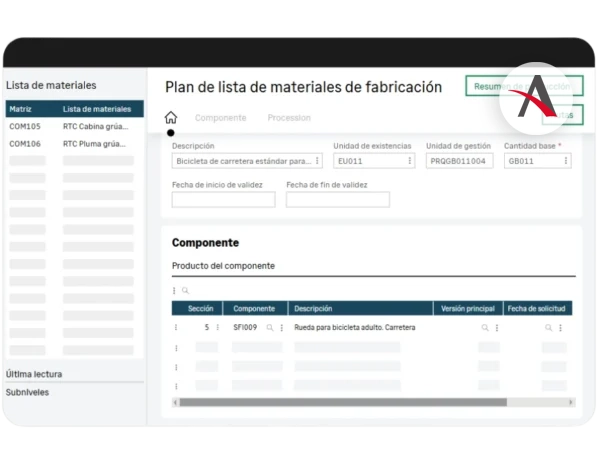
Task: Switch to the Procession tab
Action: [x=289, y=118]
